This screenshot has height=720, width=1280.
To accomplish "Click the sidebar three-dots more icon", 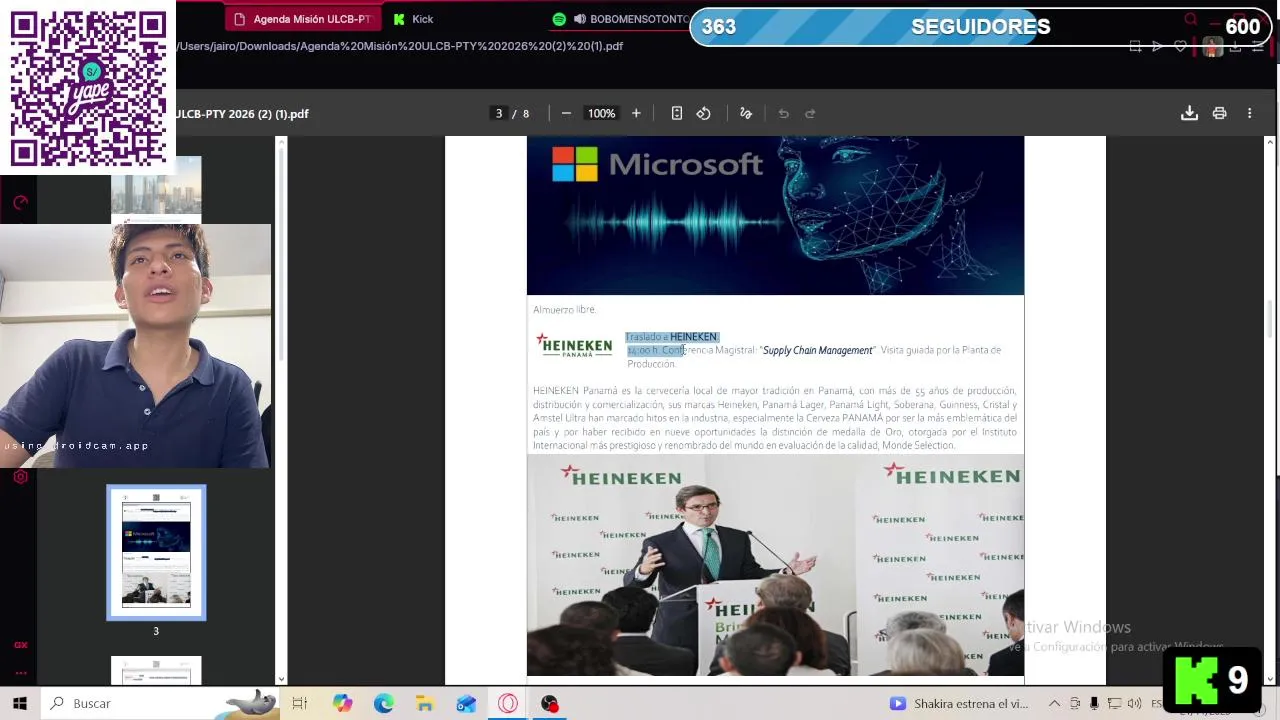I will point(20,672).
